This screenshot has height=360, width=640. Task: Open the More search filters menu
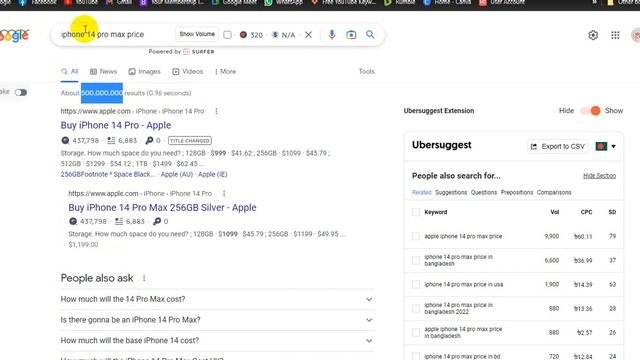(x=225, y=71)
